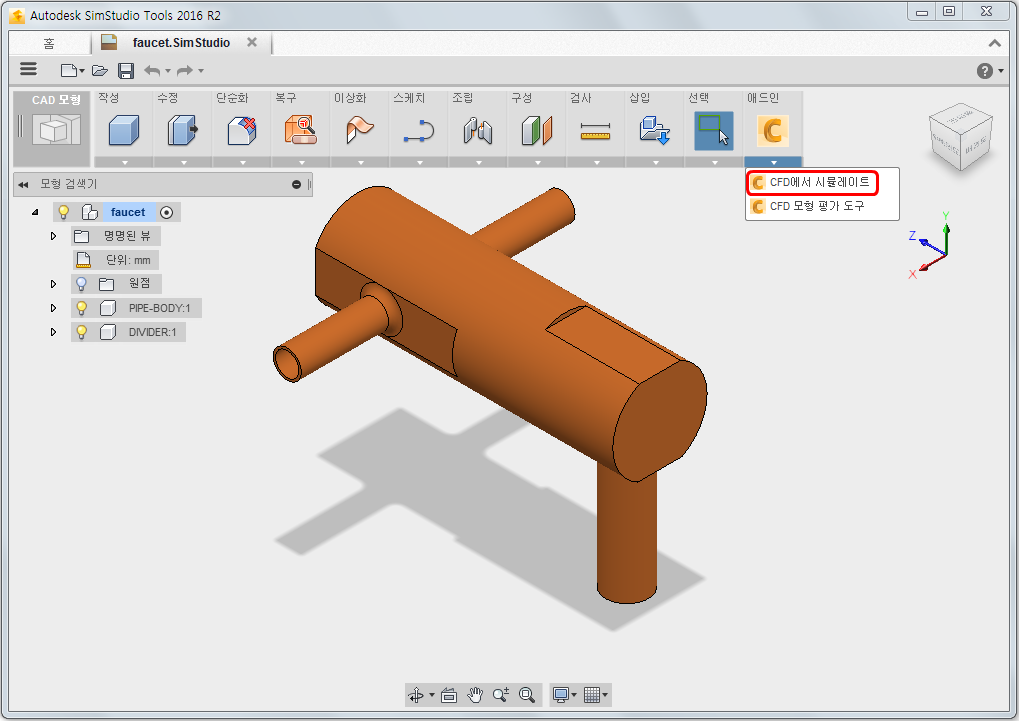Click the ViewCube in the viewport
This screenshot has height=721, width=1019.
coord(961,137)
